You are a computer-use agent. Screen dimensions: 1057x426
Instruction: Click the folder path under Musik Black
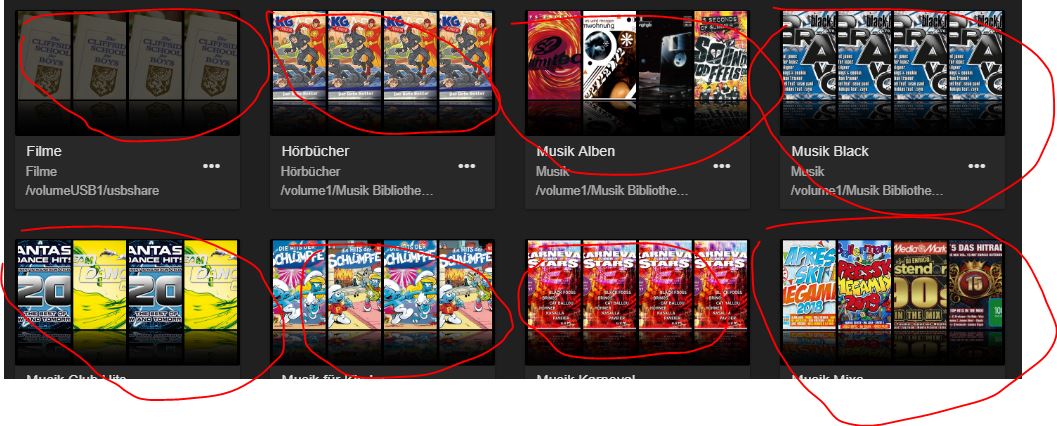867,191
